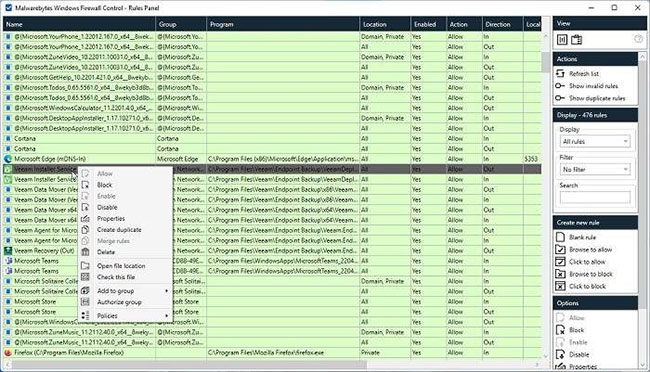The width and height of the screenshot is (650, 372).
Task: Click the Display - 476 rules header
Action: click(x=595, y=115)
